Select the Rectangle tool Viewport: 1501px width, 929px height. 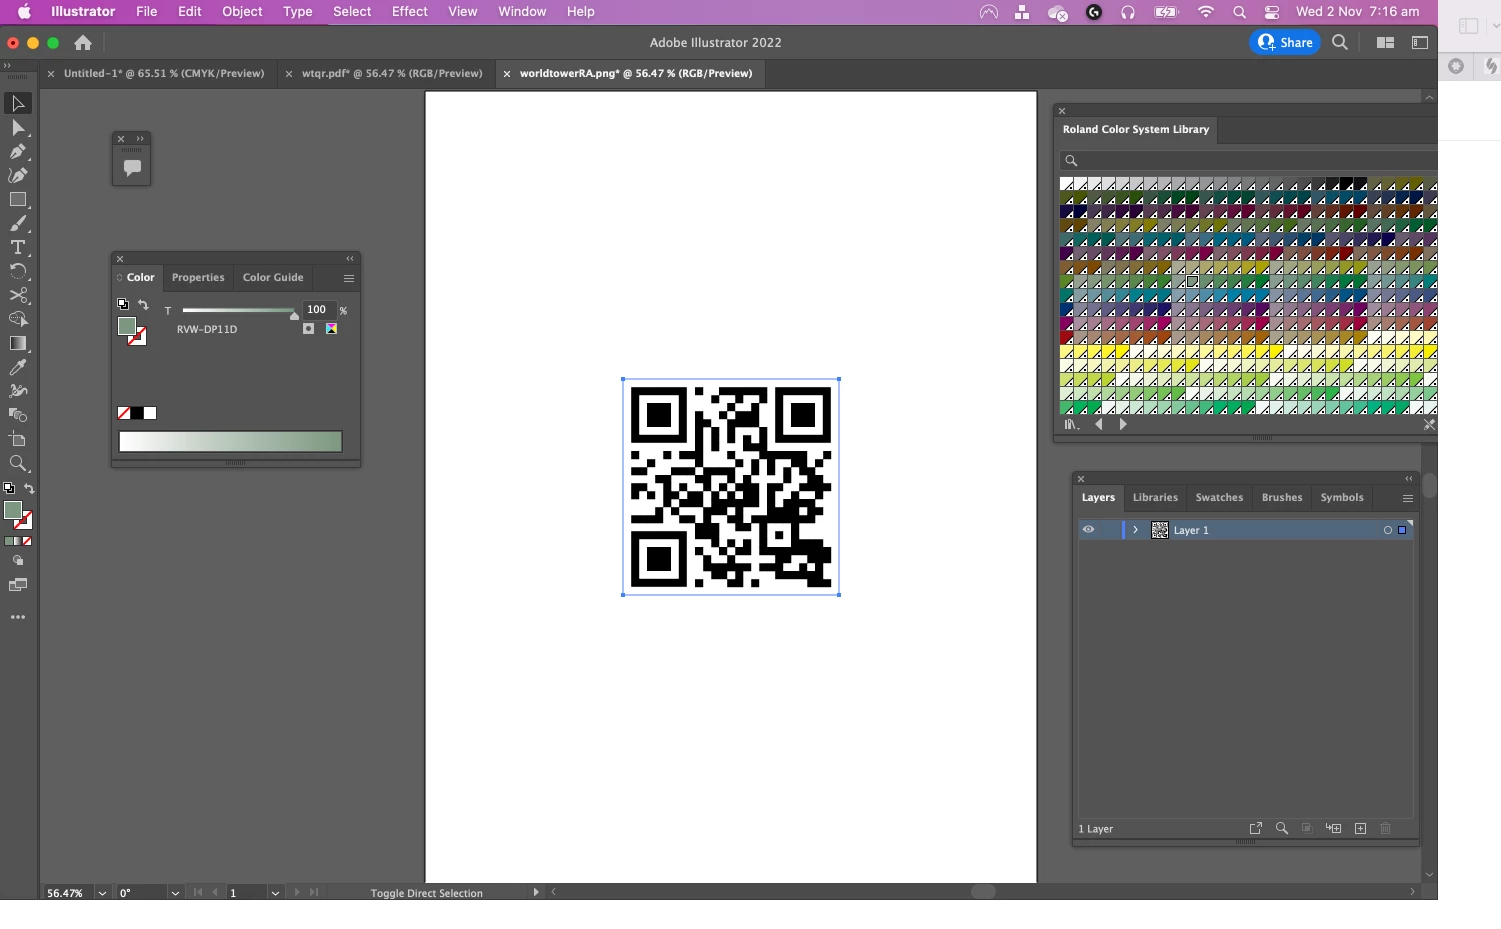point(17,200)
